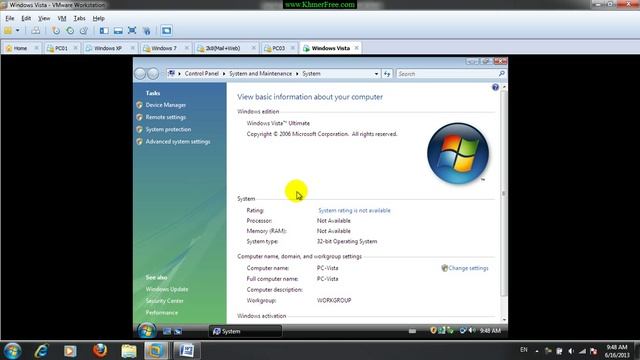
Task: Click the console view toolbar icon
Action: point(166,31)
